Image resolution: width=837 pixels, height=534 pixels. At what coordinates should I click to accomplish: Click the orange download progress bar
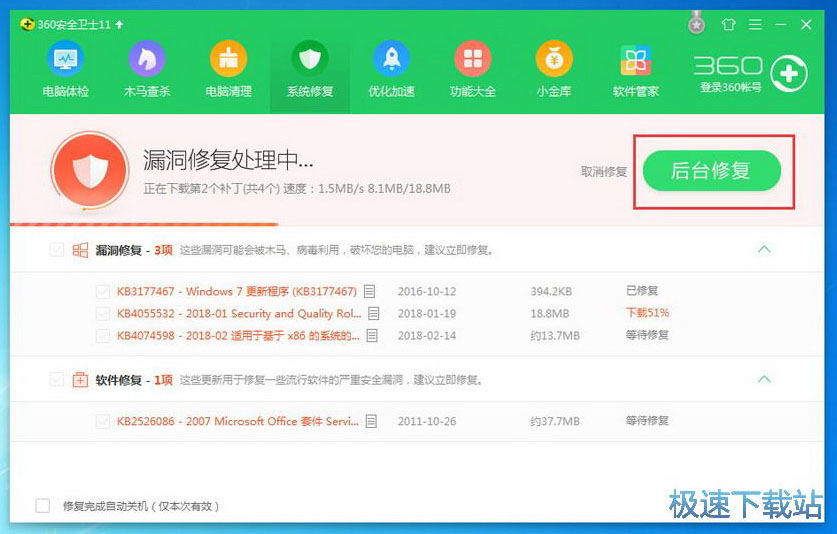[144, 224]
